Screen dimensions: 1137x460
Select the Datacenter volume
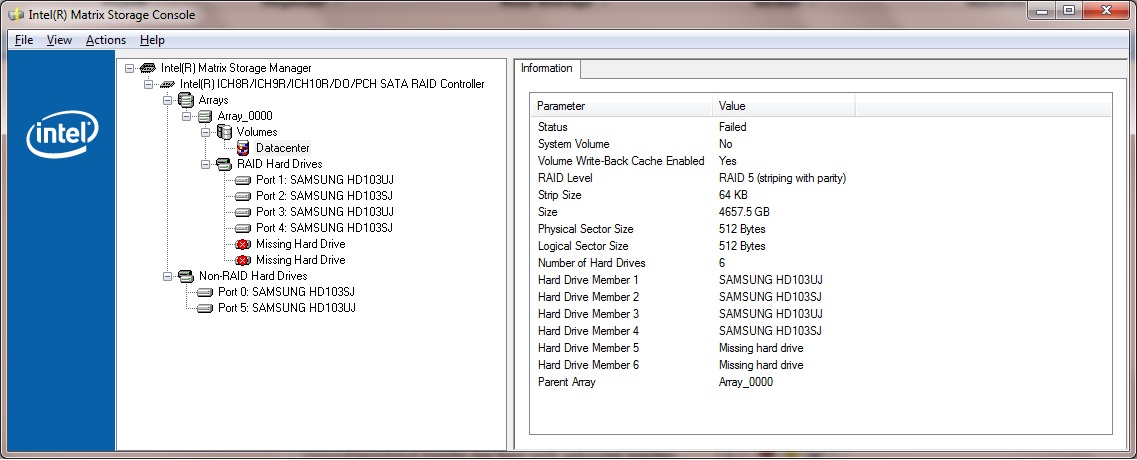point(283,148)
